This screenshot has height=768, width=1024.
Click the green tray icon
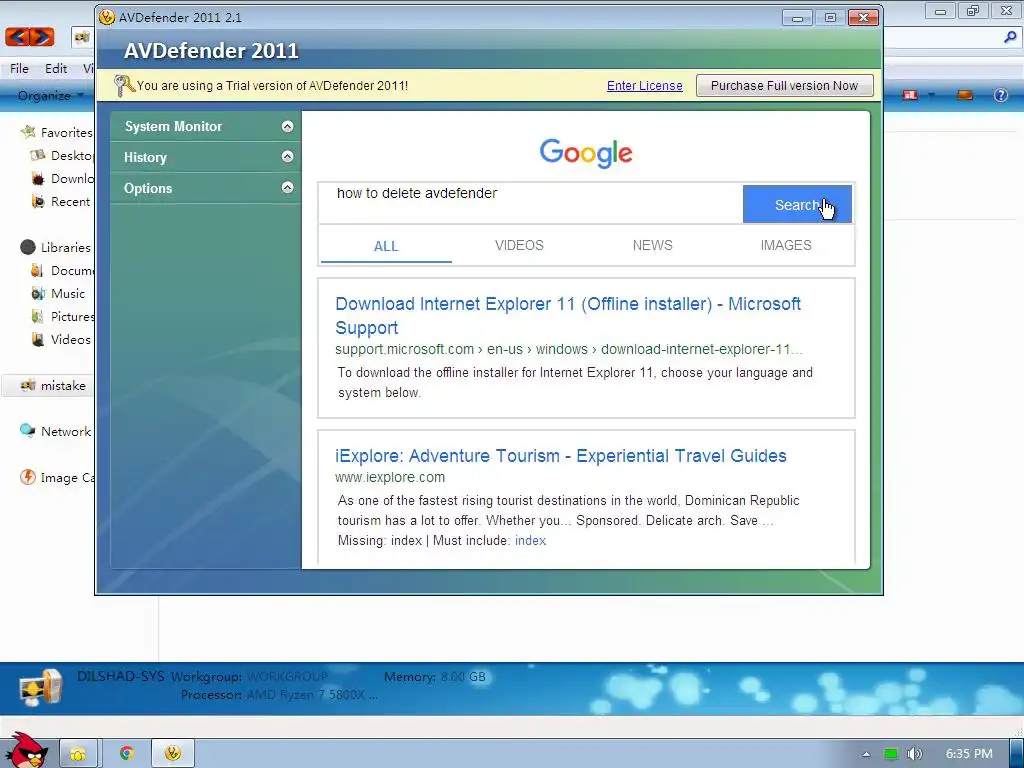891,754
